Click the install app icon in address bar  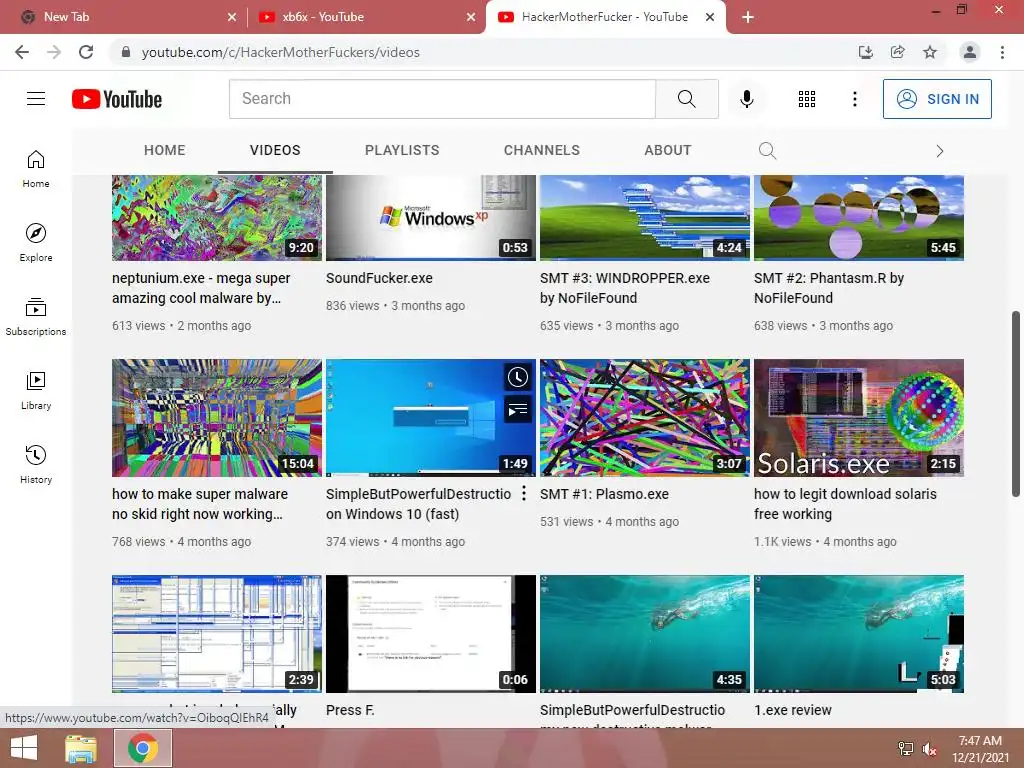866,52
